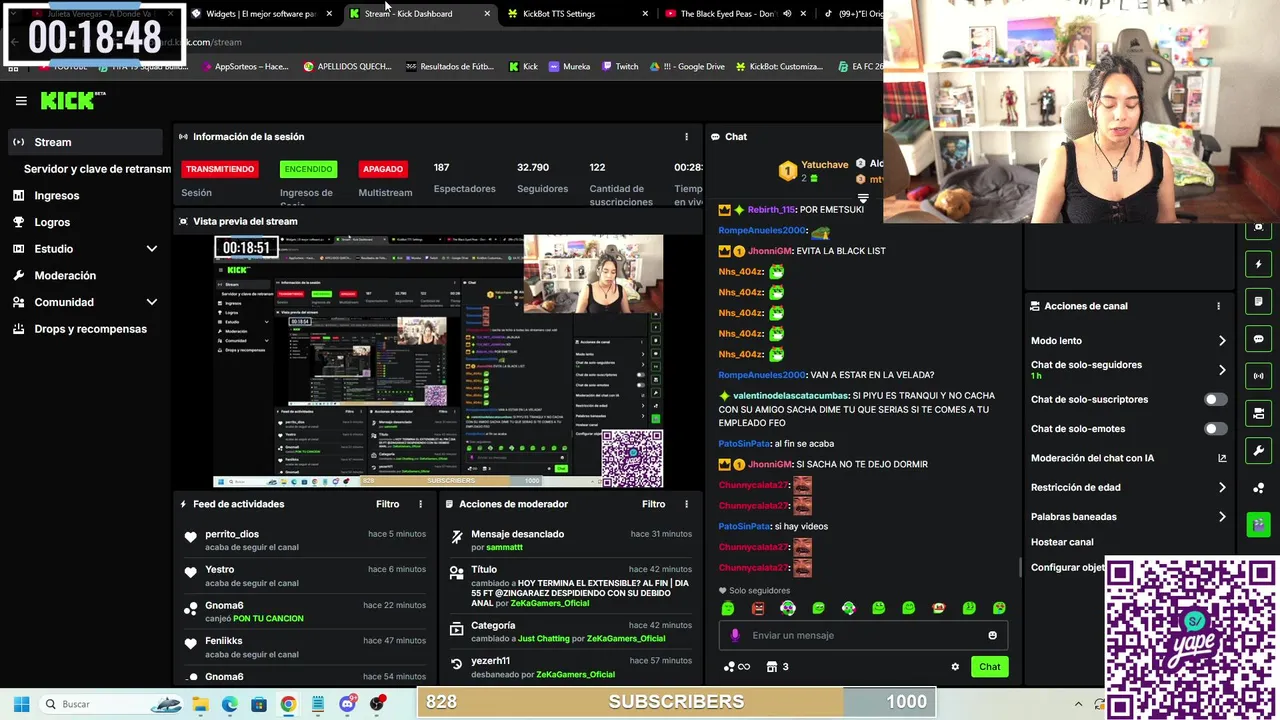Open Microsoft Edge from the taskbar
Image resolution: width=1280 pixels, height=720 pixels.
[x=230, y=704]
